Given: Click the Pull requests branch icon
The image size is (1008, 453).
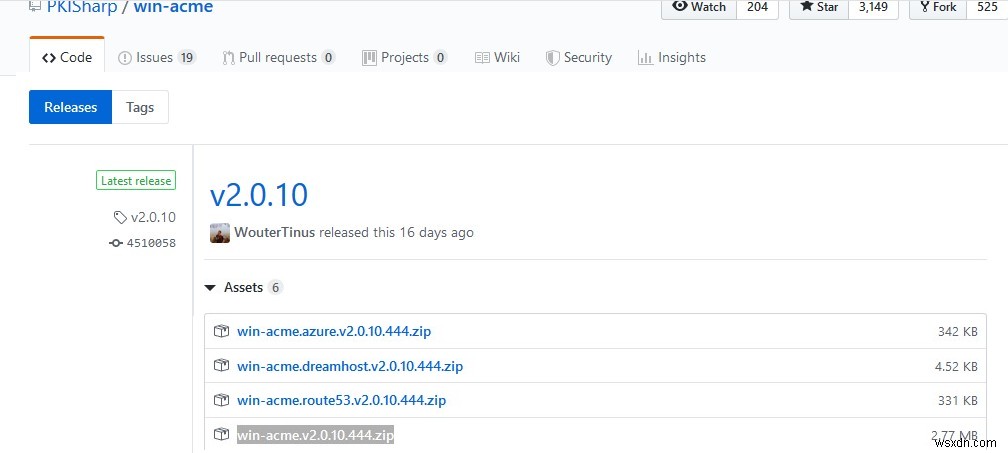Looking at the screenshot, I should tap(228, 58).
